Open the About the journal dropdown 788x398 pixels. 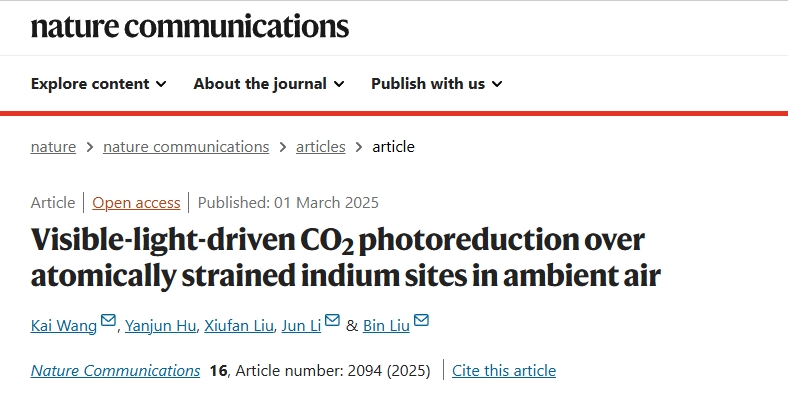pyautogui.click(x=269, y=83)
